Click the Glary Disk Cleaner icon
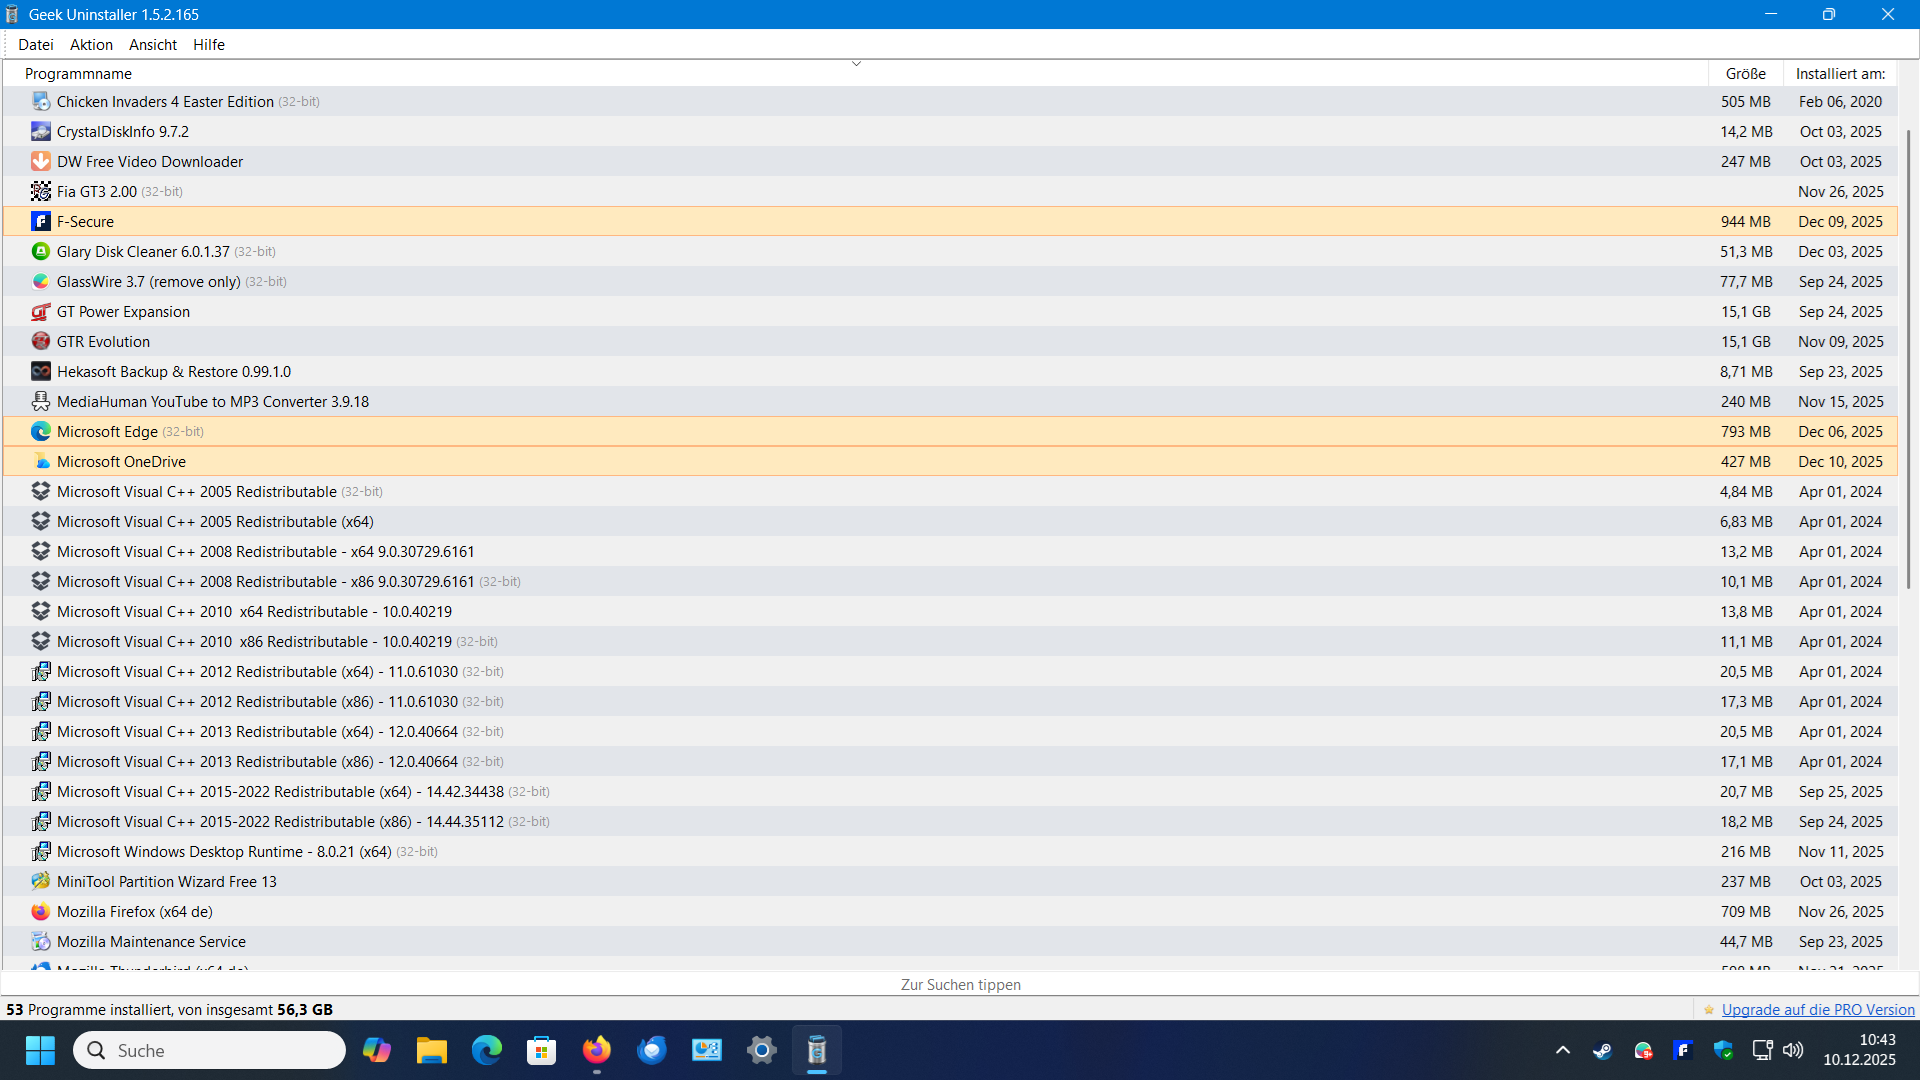1920x1080 pixels. coord(40,252)
